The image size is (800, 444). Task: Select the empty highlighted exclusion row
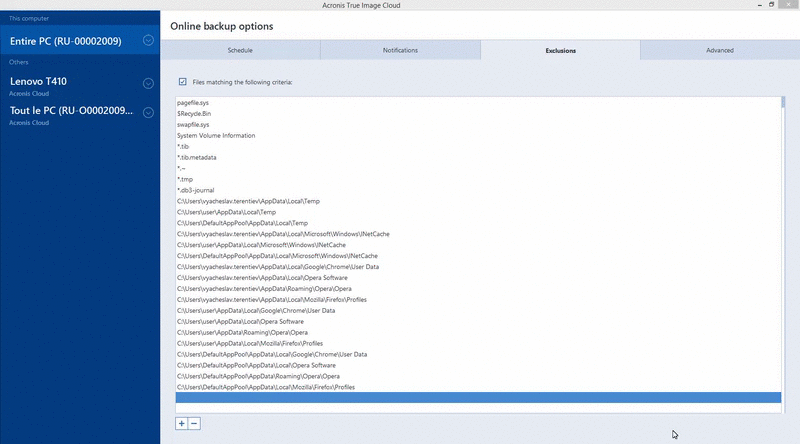[478, 398]
